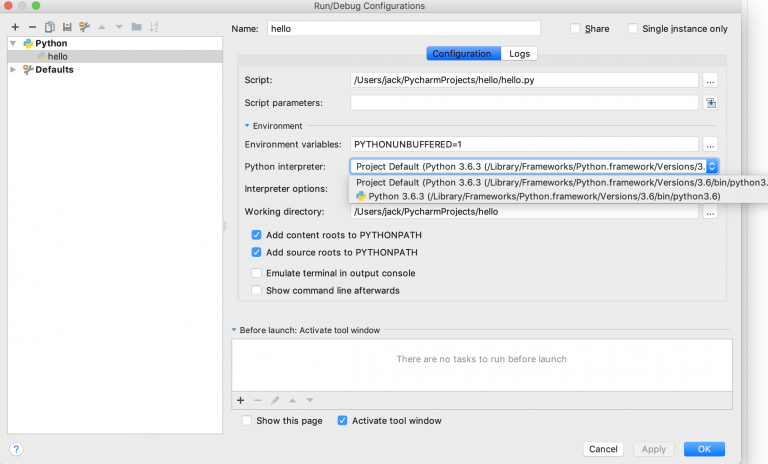Viewport: 768px width, 464px height.
Task: Add a before-launch task with plus icon
Action: point(240,400)
